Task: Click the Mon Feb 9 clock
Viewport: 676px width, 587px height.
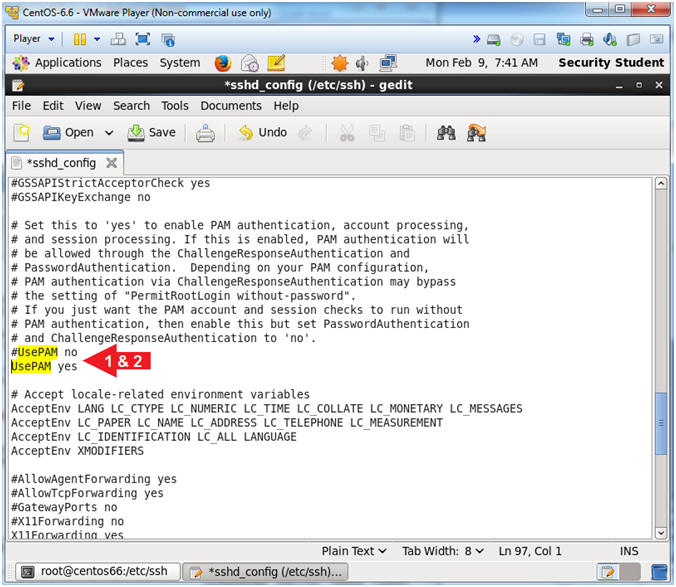Action: click(482, 62)
